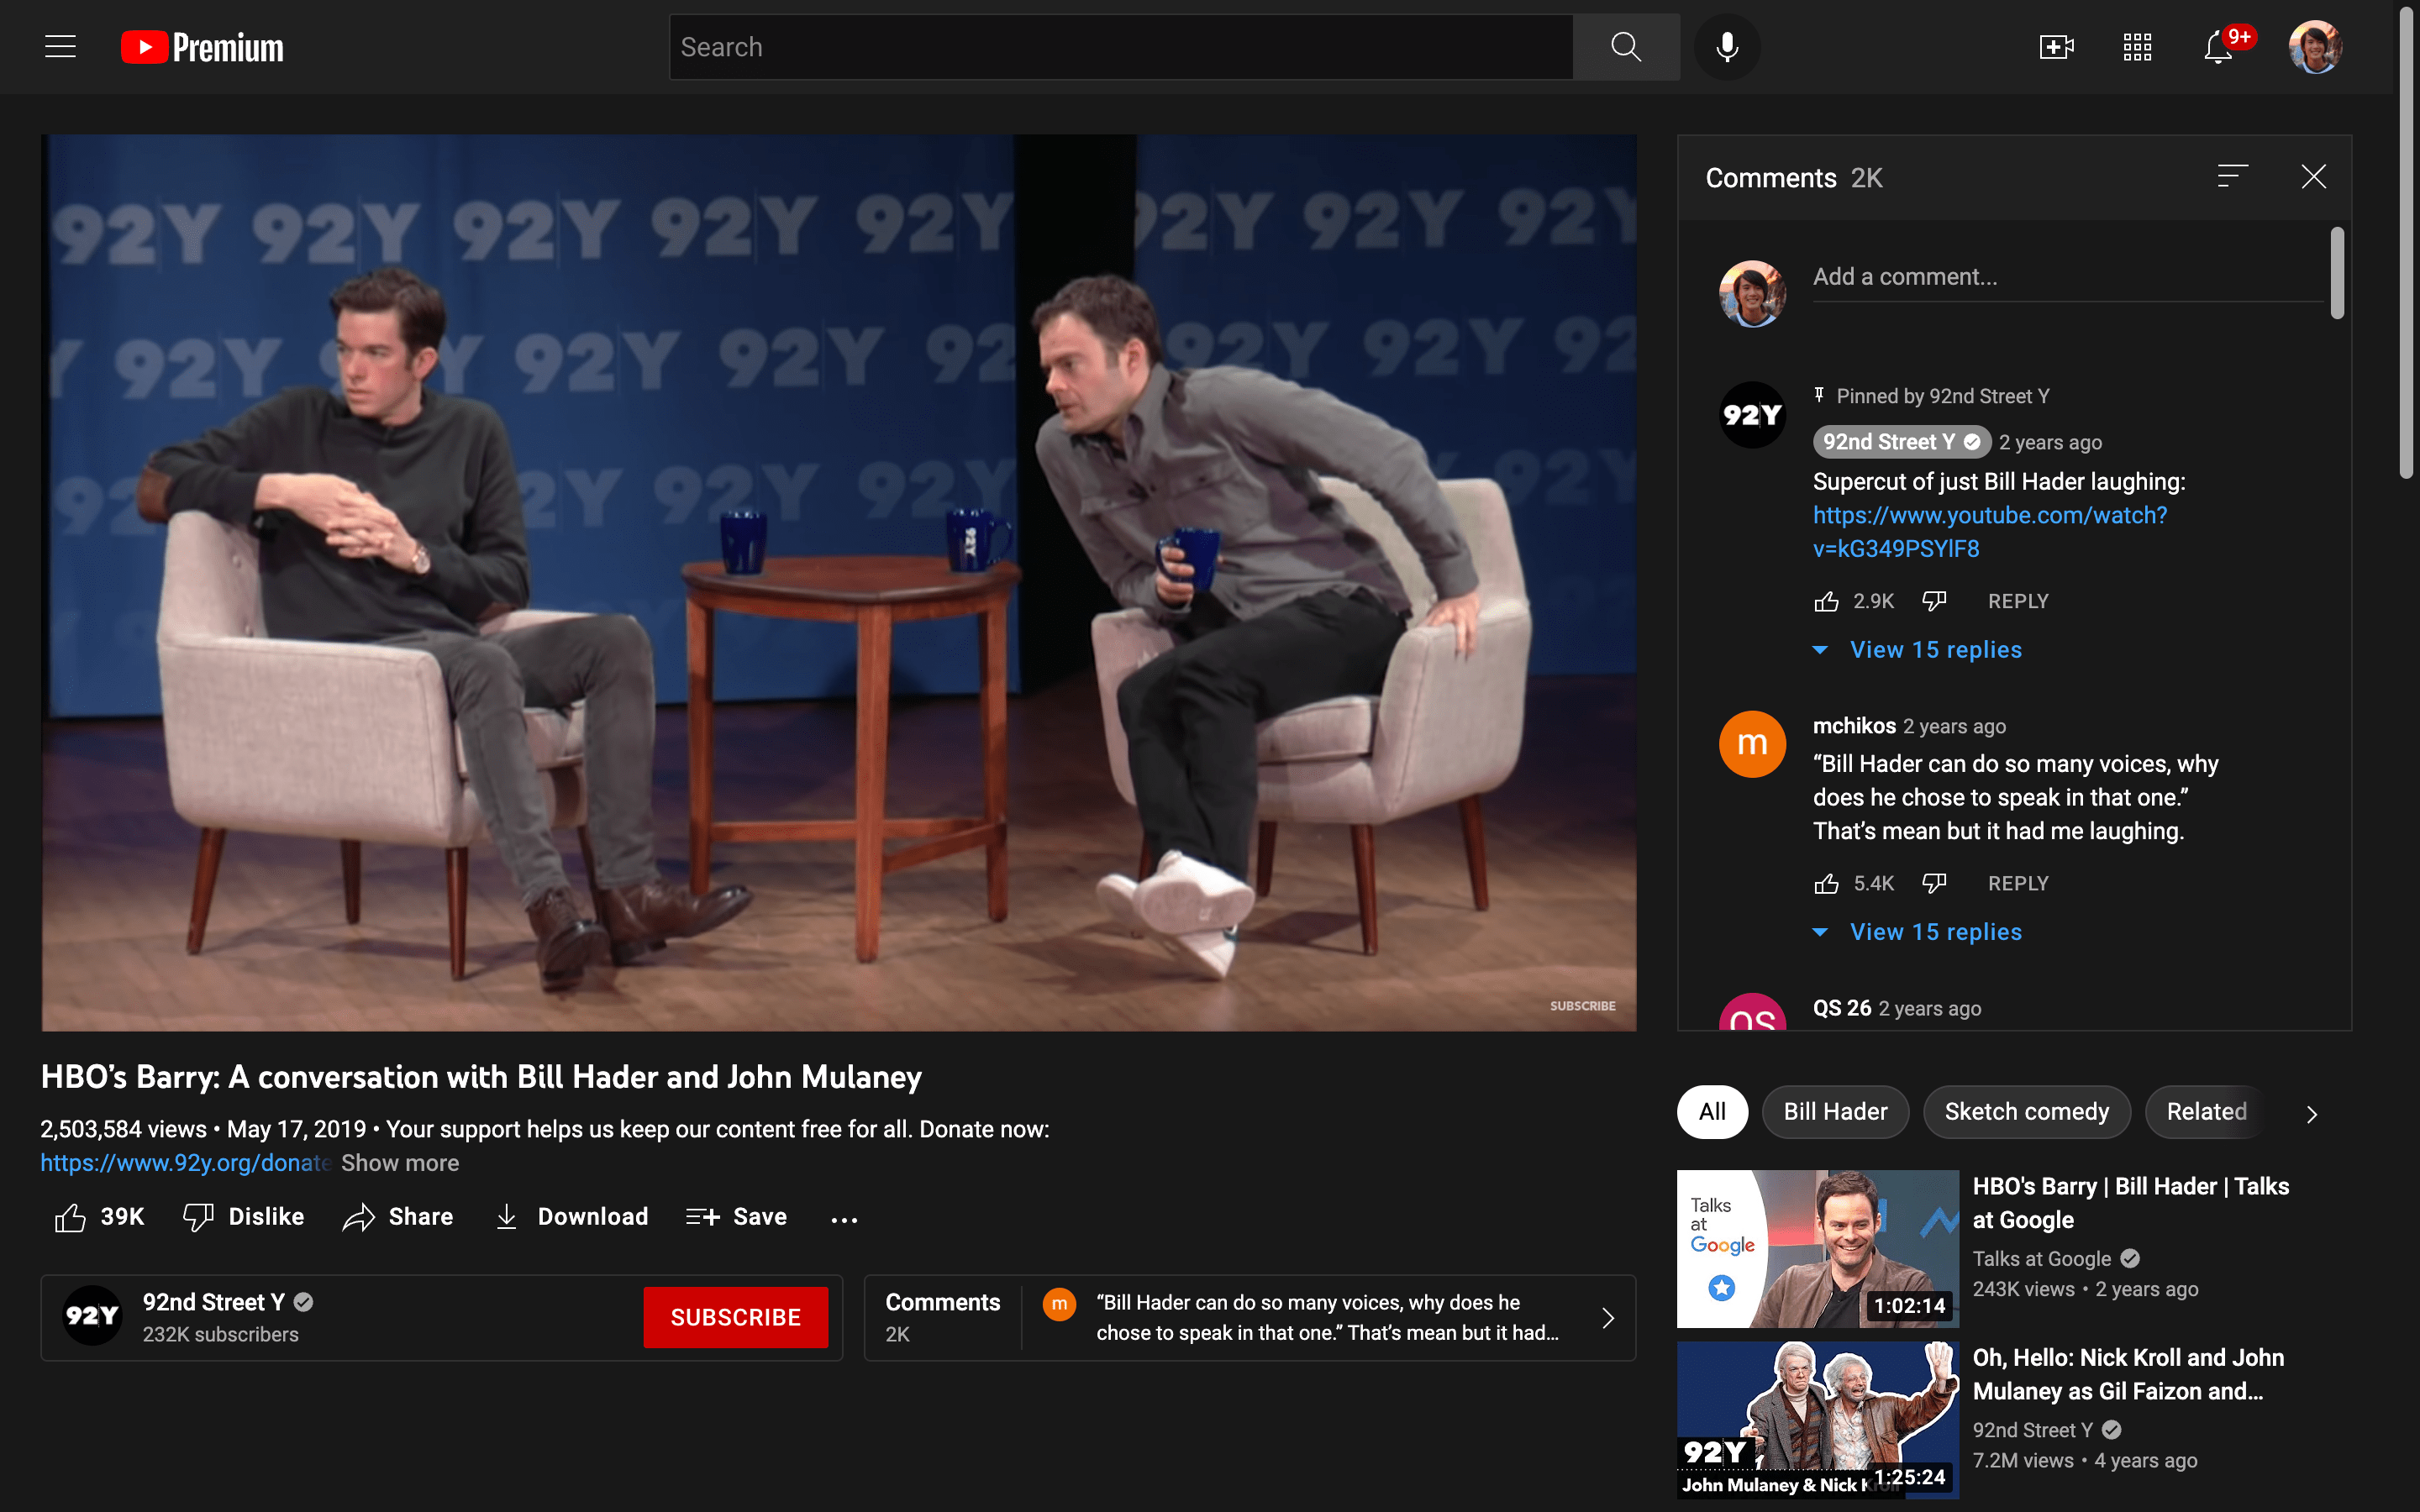2420x1512 pixels.
Task: Click the apps grid icon
Action: click(x=2134, y=47)
